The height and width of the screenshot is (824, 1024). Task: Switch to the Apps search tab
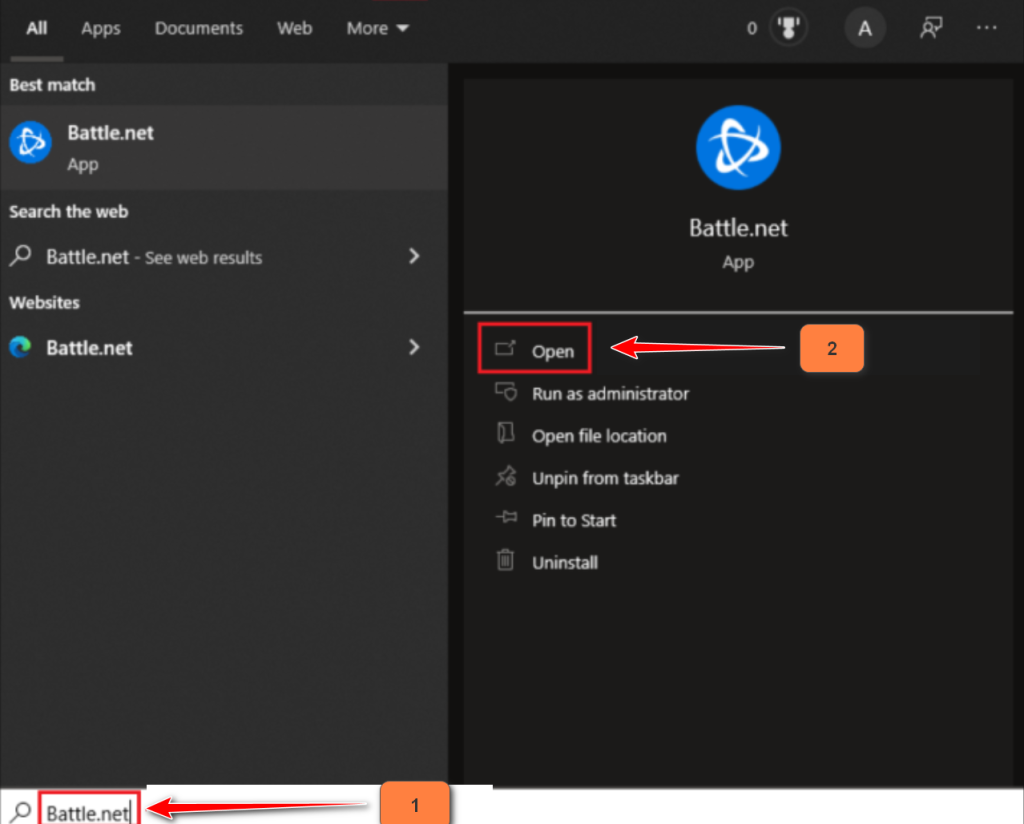pos(101,28)
